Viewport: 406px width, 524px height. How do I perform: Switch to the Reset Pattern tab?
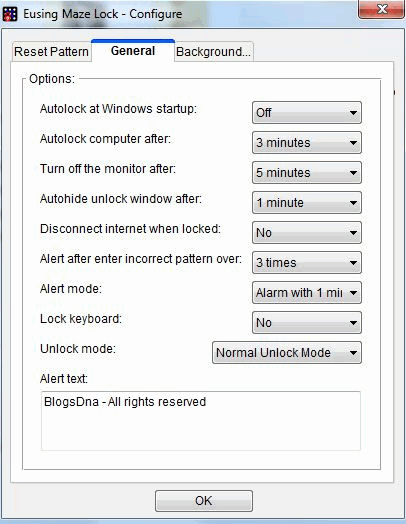(51, 52)
